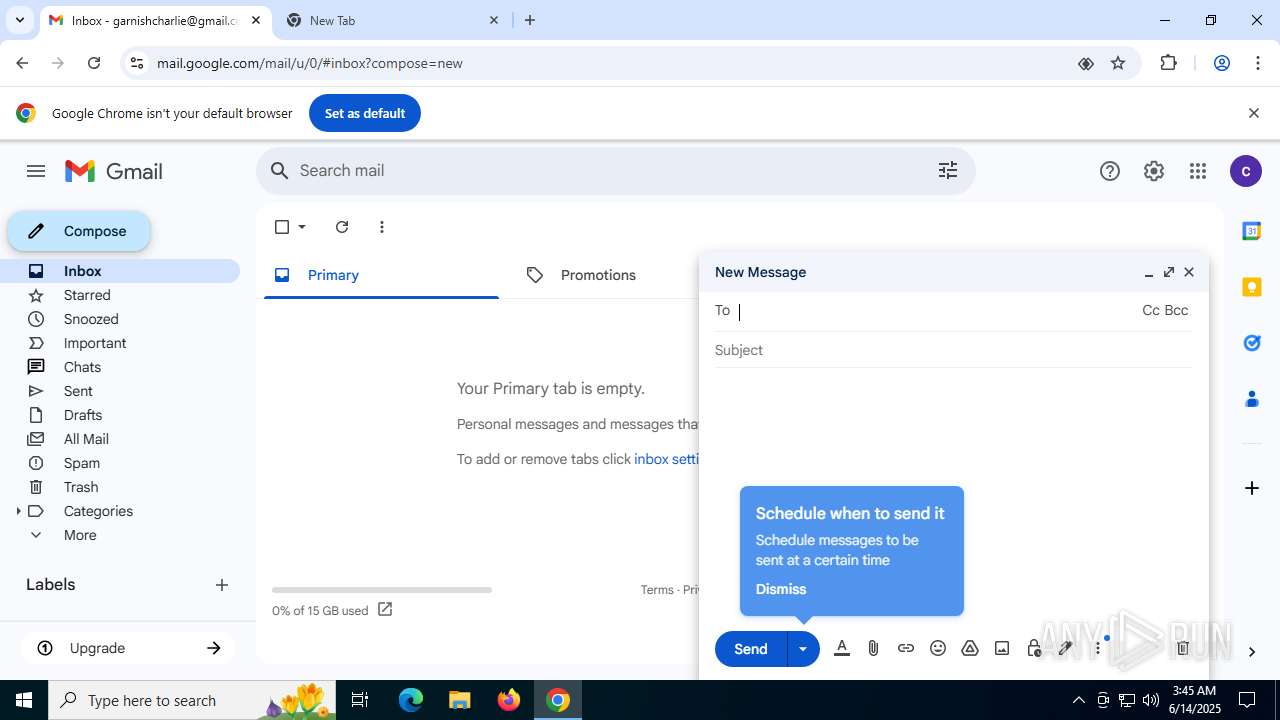Open Google Keep in the side panel
The image size is (1280, 720).
[x=1251, y=287]
